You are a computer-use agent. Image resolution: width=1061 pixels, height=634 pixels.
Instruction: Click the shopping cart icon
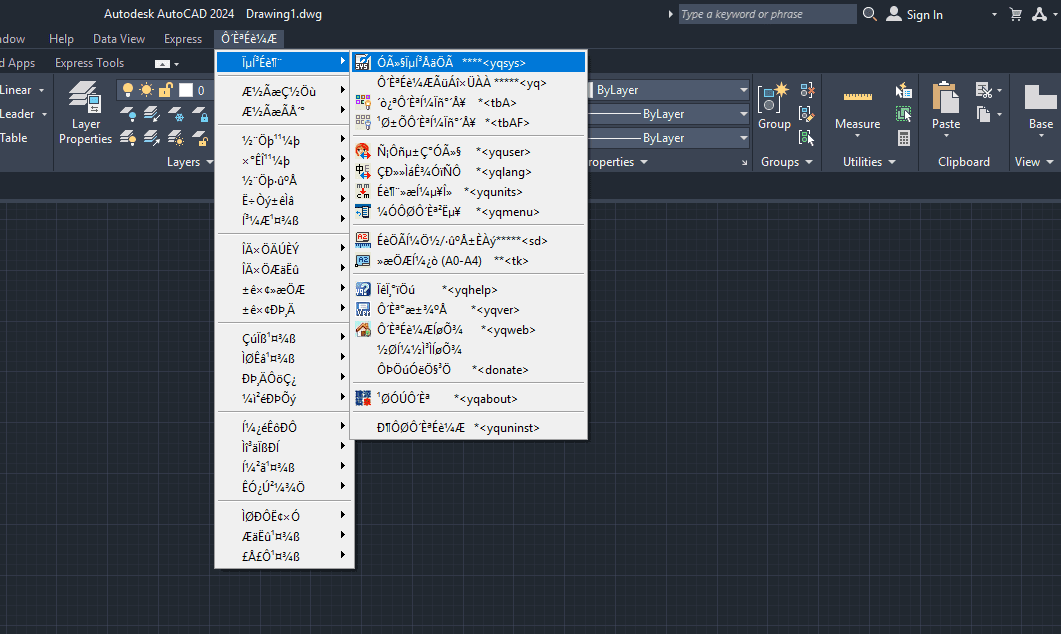click(x=1016, y=14)
